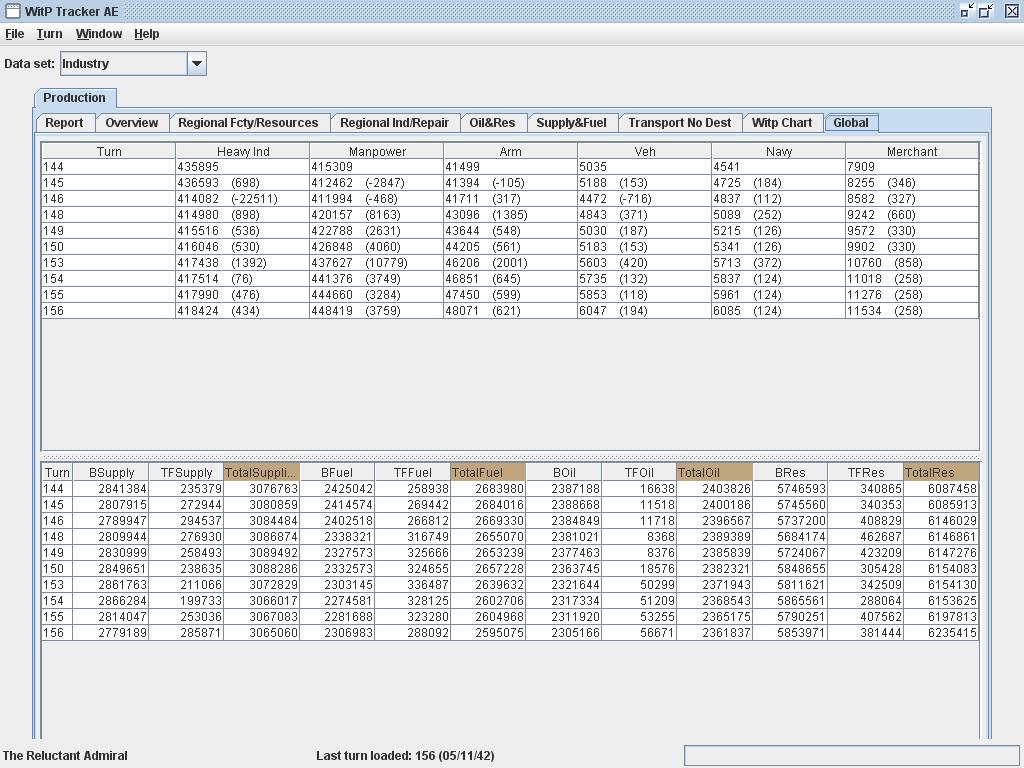This screenshot has width=1024, height=768.
Task: Switch to the Supply&Fuel tab
Action: (x=571, y=123)
